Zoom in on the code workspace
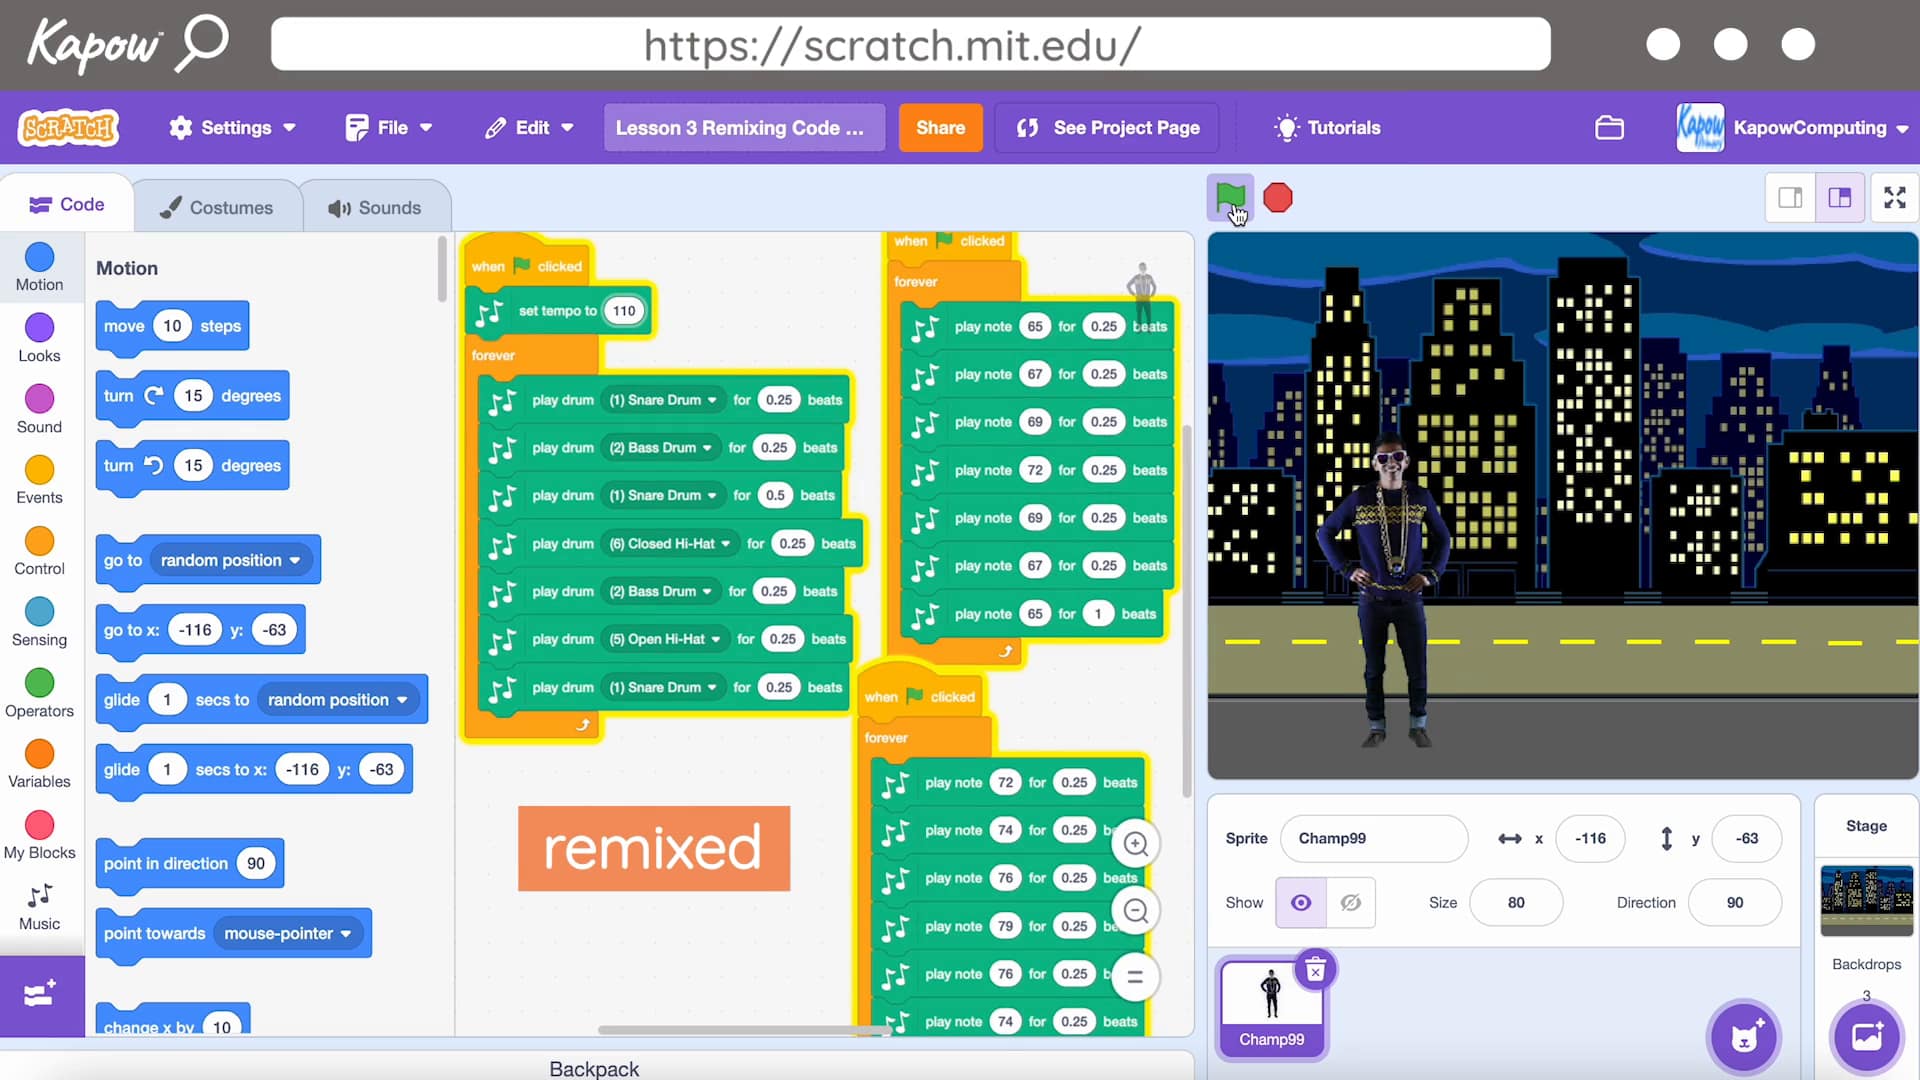Viewport: 1920px width, 1080px height. [x=1136, y=843]
